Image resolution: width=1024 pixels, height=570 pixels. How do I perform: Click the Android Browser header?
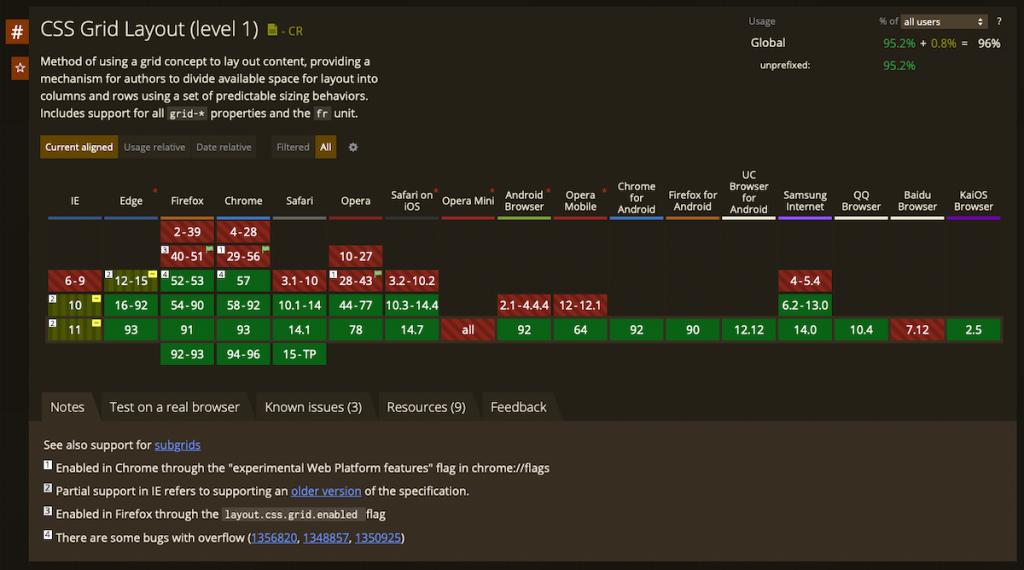524,201
